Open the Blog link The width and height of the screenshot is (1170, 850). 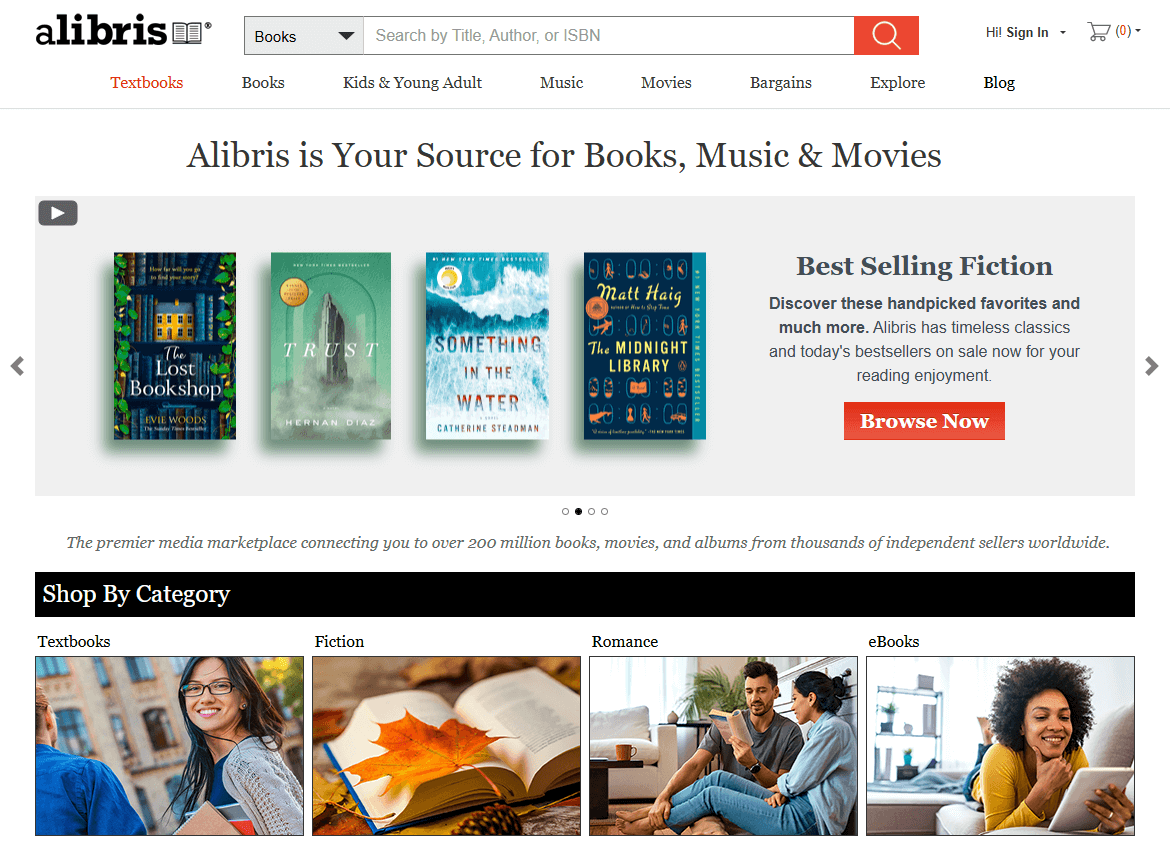pos(999,83)
